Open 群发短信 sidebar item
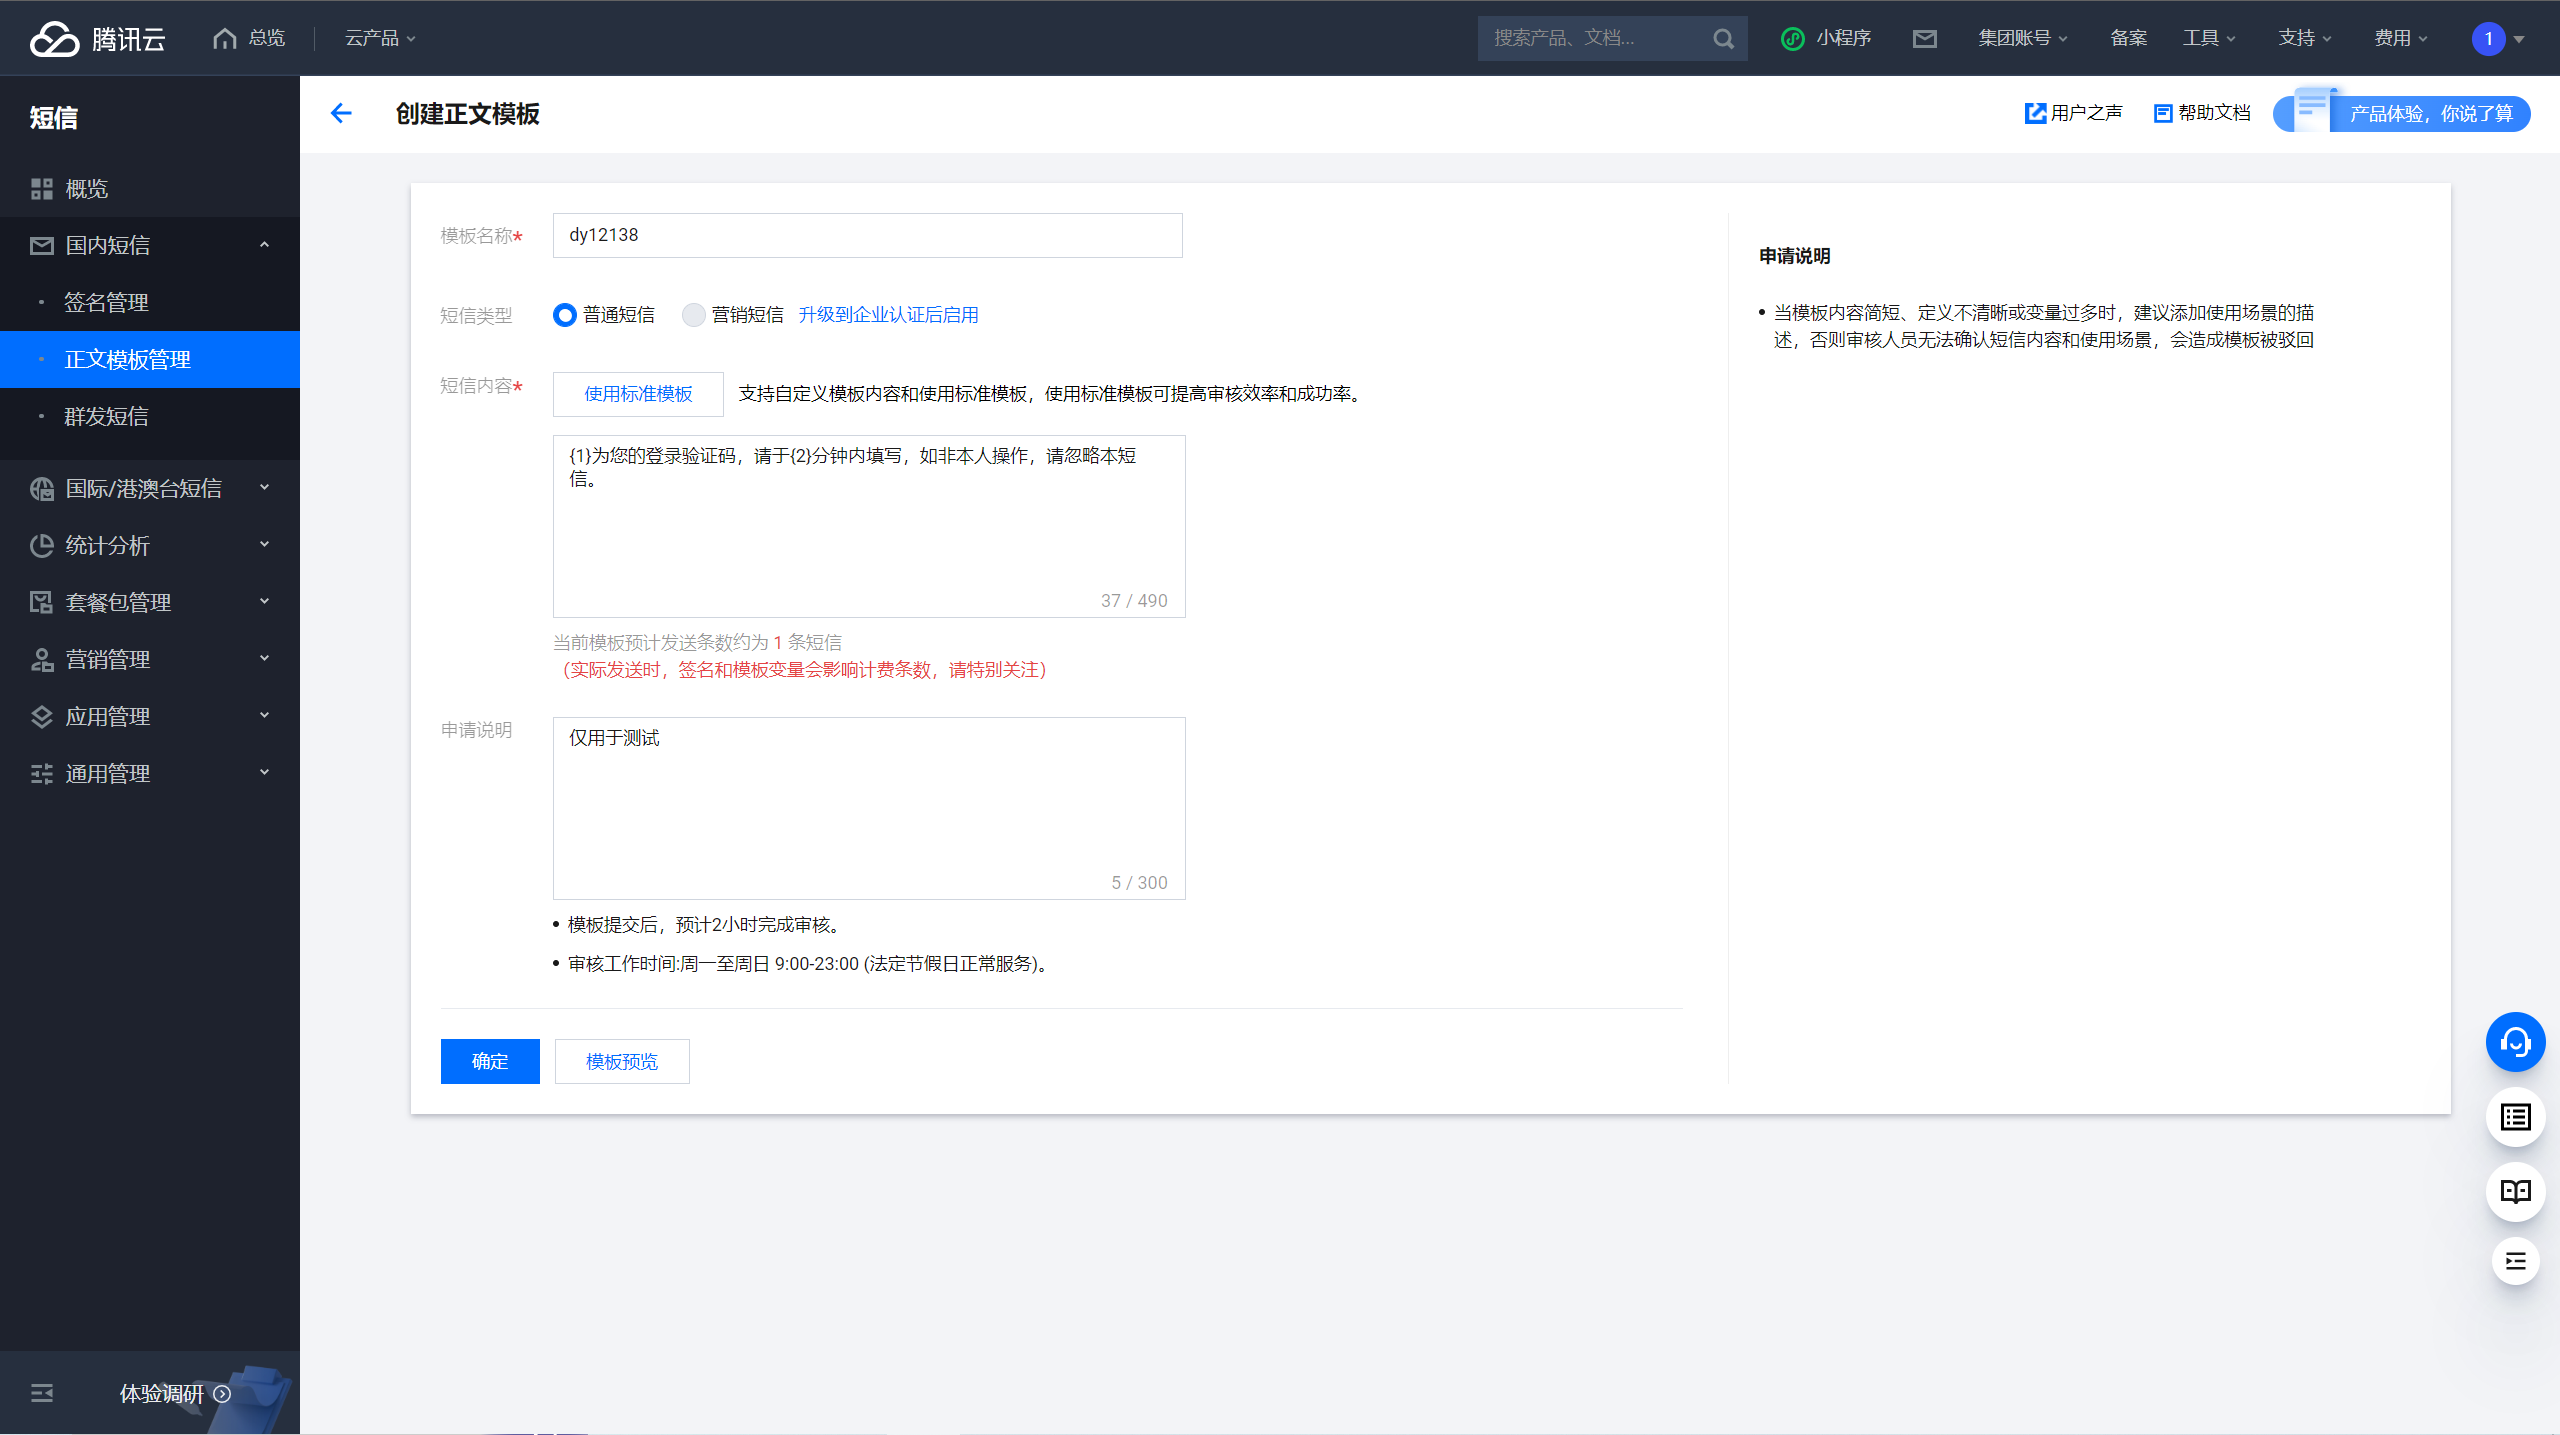This screenshot has height=1435, width=2560. coord(106,416)
